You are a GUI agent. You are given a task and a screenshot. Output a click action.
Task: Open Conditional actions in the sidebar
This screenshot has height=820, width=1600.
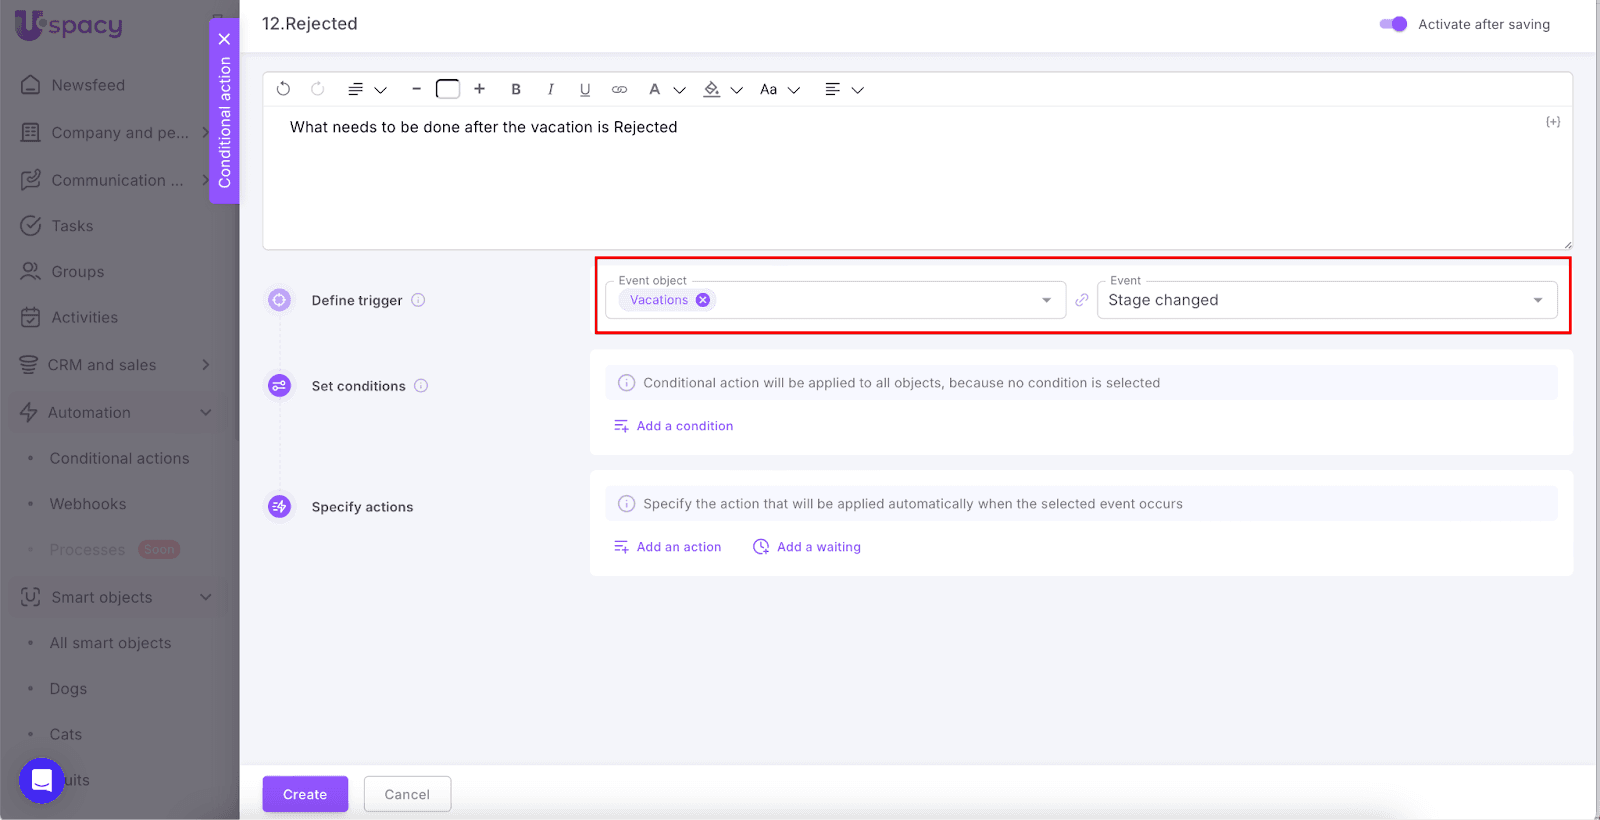119,458
